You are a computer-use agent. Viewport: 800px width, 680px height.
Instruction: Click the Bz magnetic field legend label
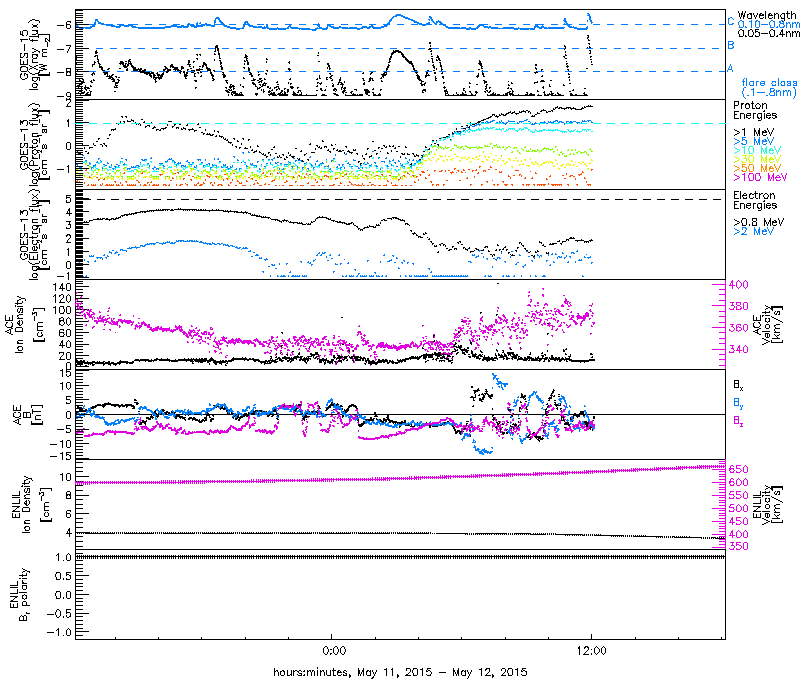738,421
